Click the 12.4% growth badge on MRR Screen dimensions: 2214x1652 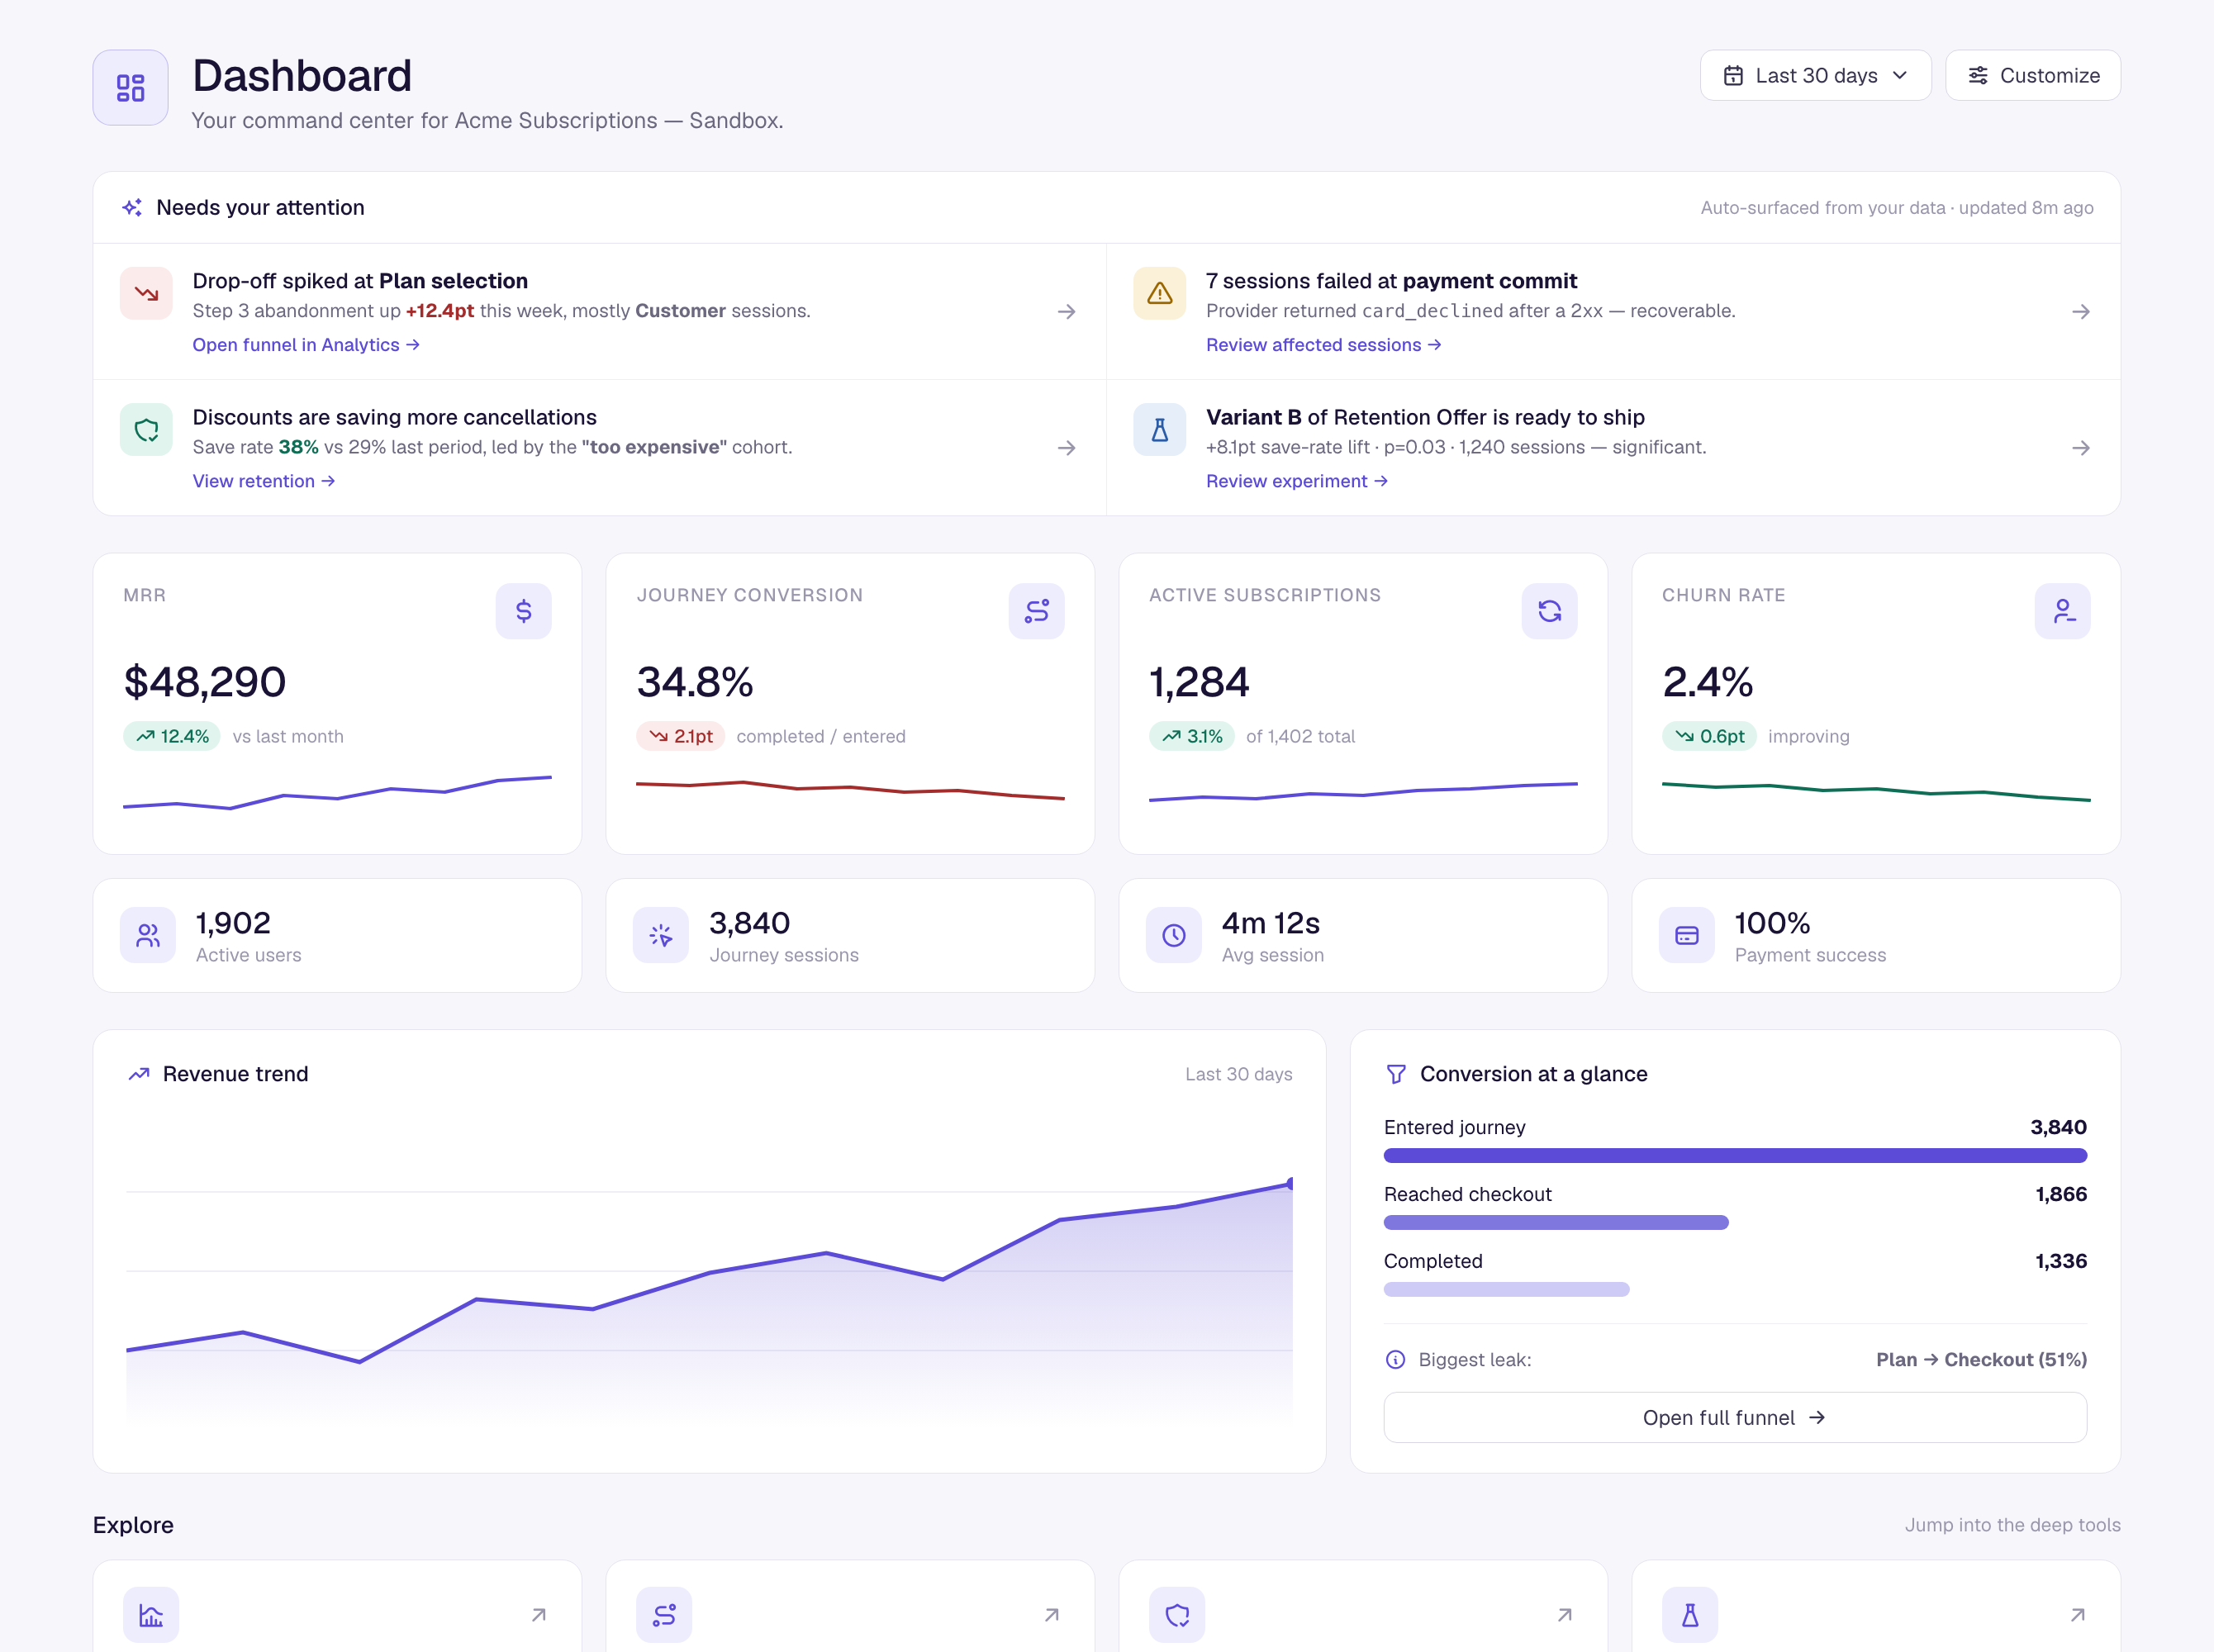pos(172,736)
